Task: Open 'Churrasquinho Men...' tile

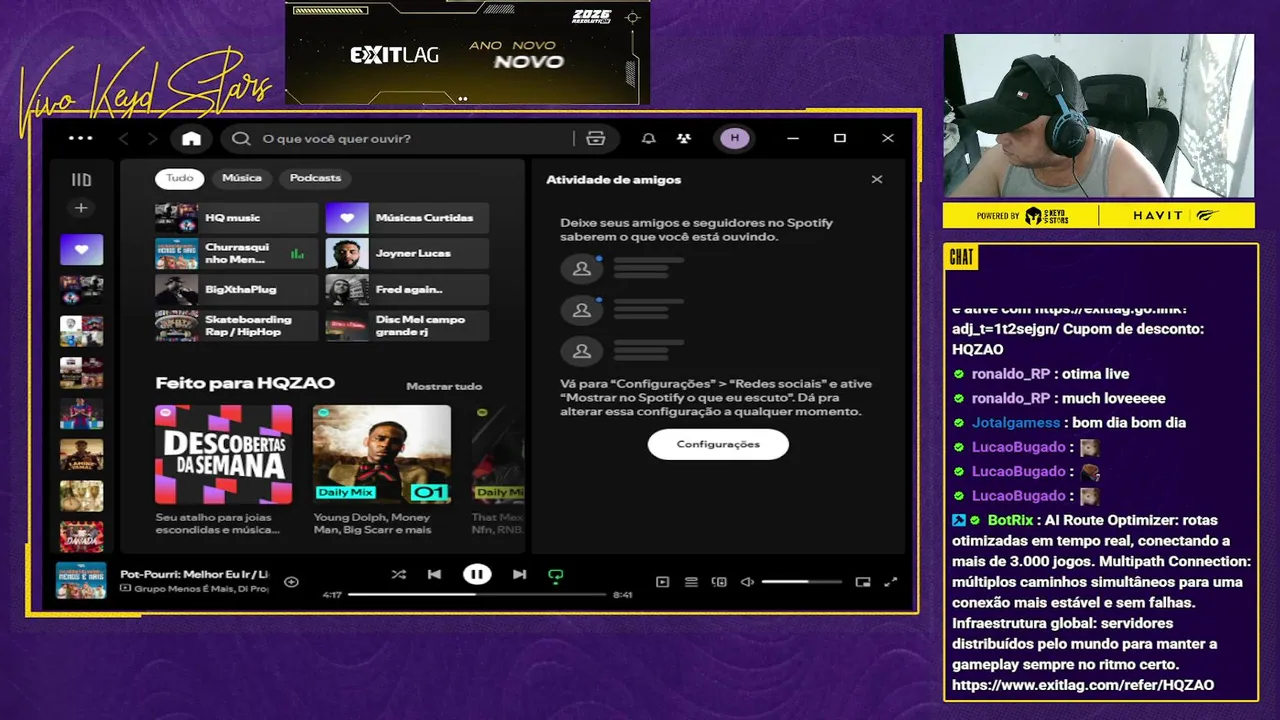Action: [236, 254]
